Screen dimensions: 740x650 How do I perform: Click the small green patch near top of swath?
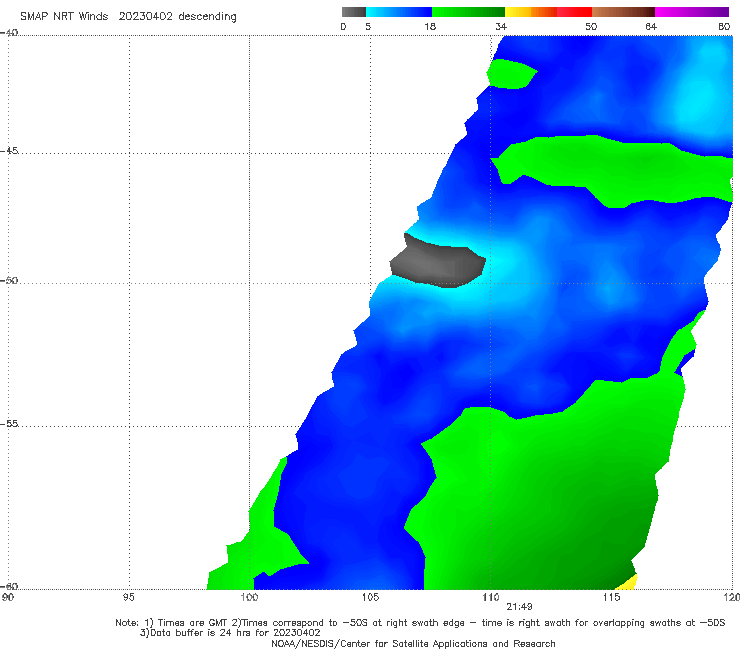pyautogui.click(x=511, y=74)
